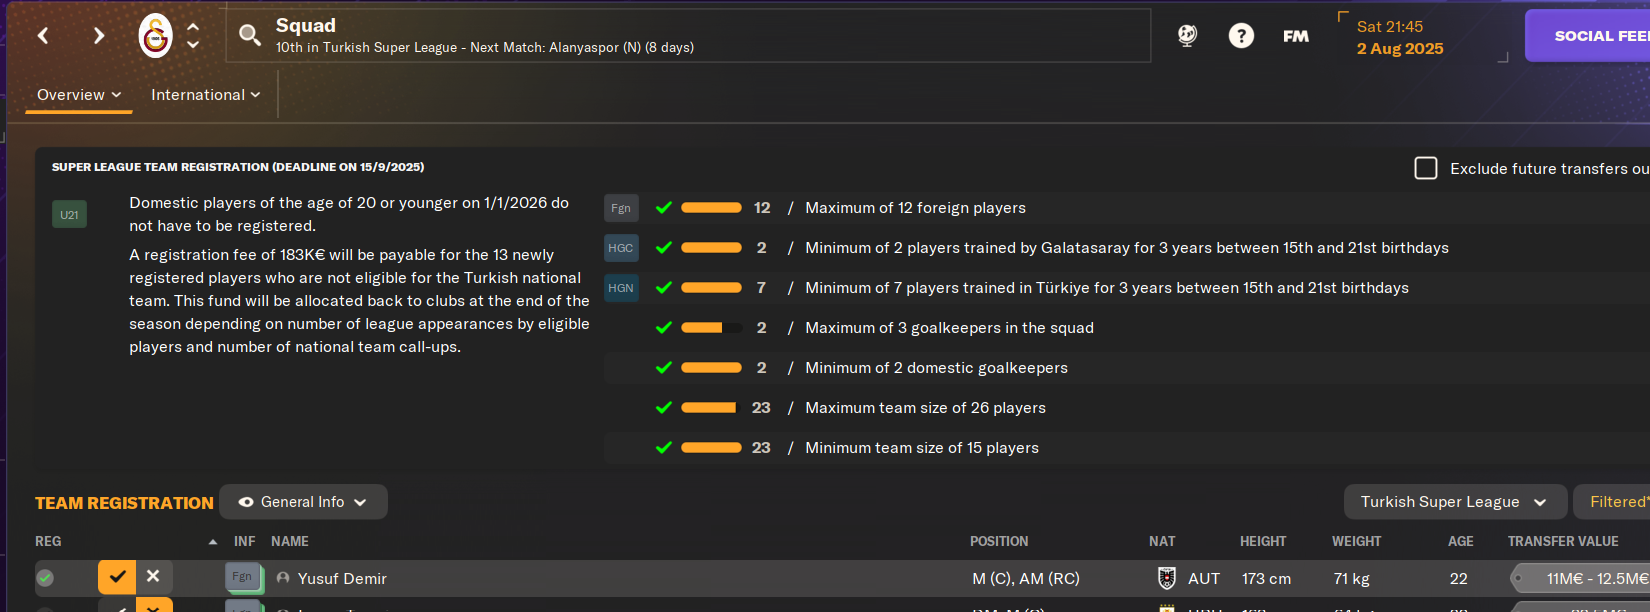
Task: Click the globe world icon
Action: 1187,36
